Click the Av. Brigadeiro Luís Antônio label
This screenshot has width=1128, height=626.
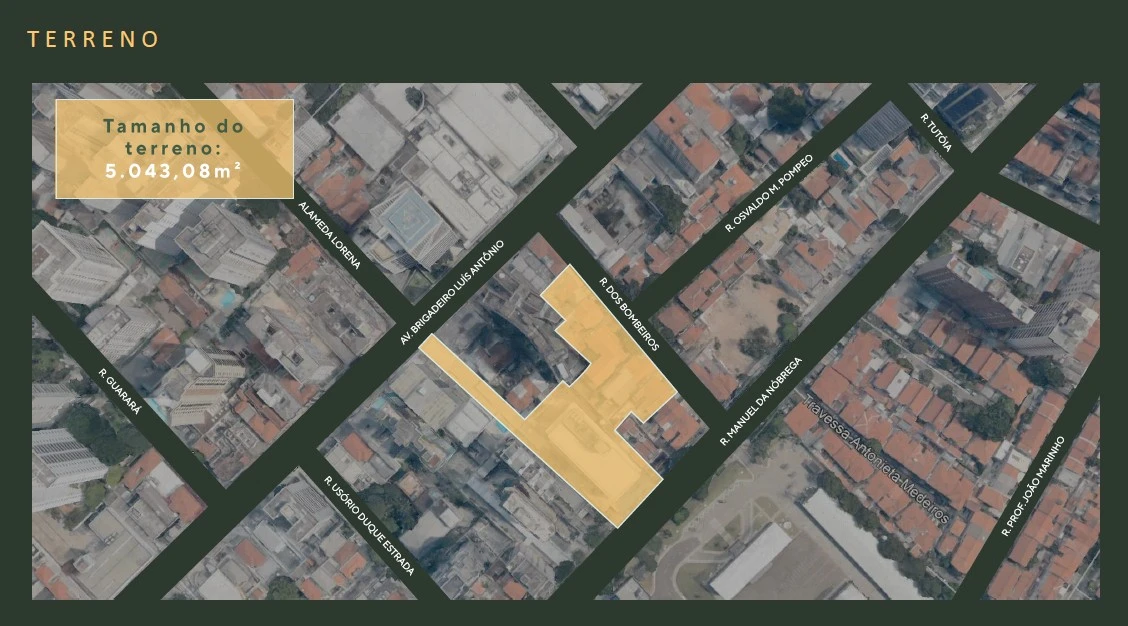click(452, 292)
